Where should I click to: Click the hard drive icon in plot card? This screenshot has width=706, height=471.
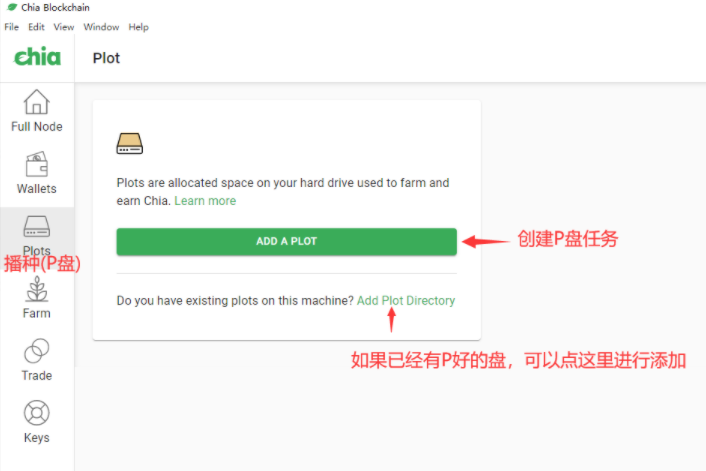coord(130,144)
